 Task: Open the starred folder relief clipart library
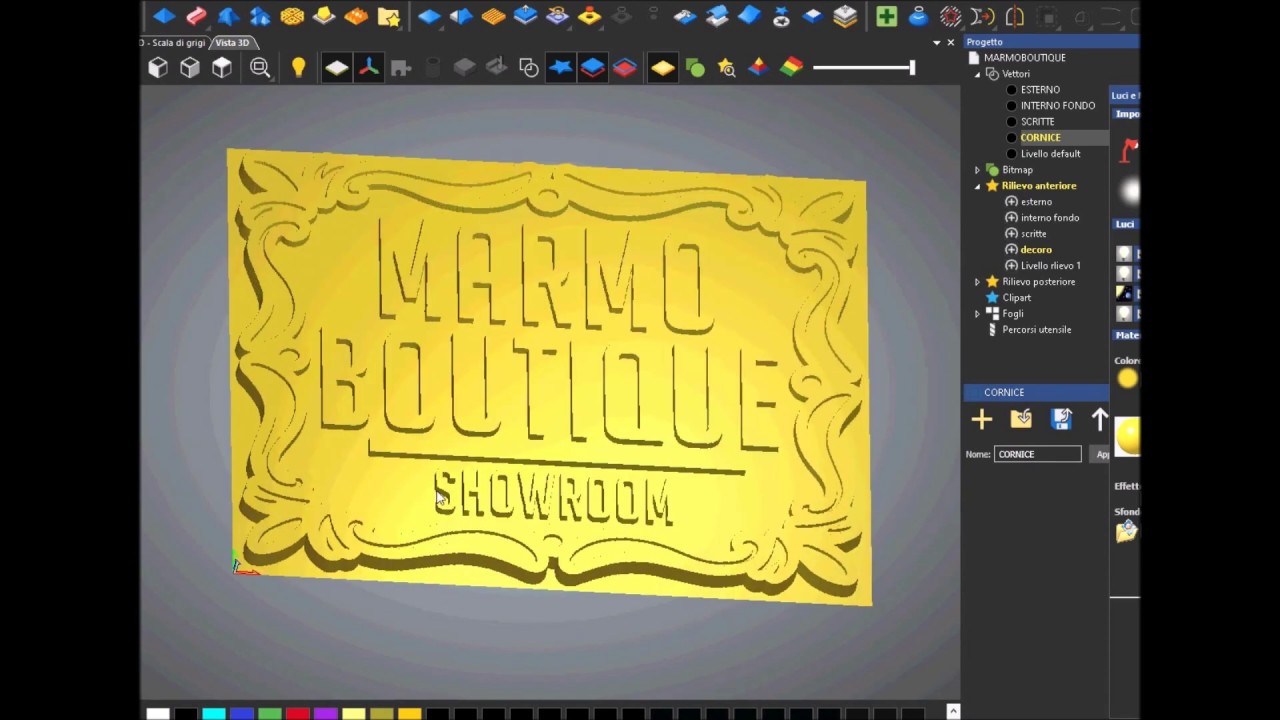389,16
